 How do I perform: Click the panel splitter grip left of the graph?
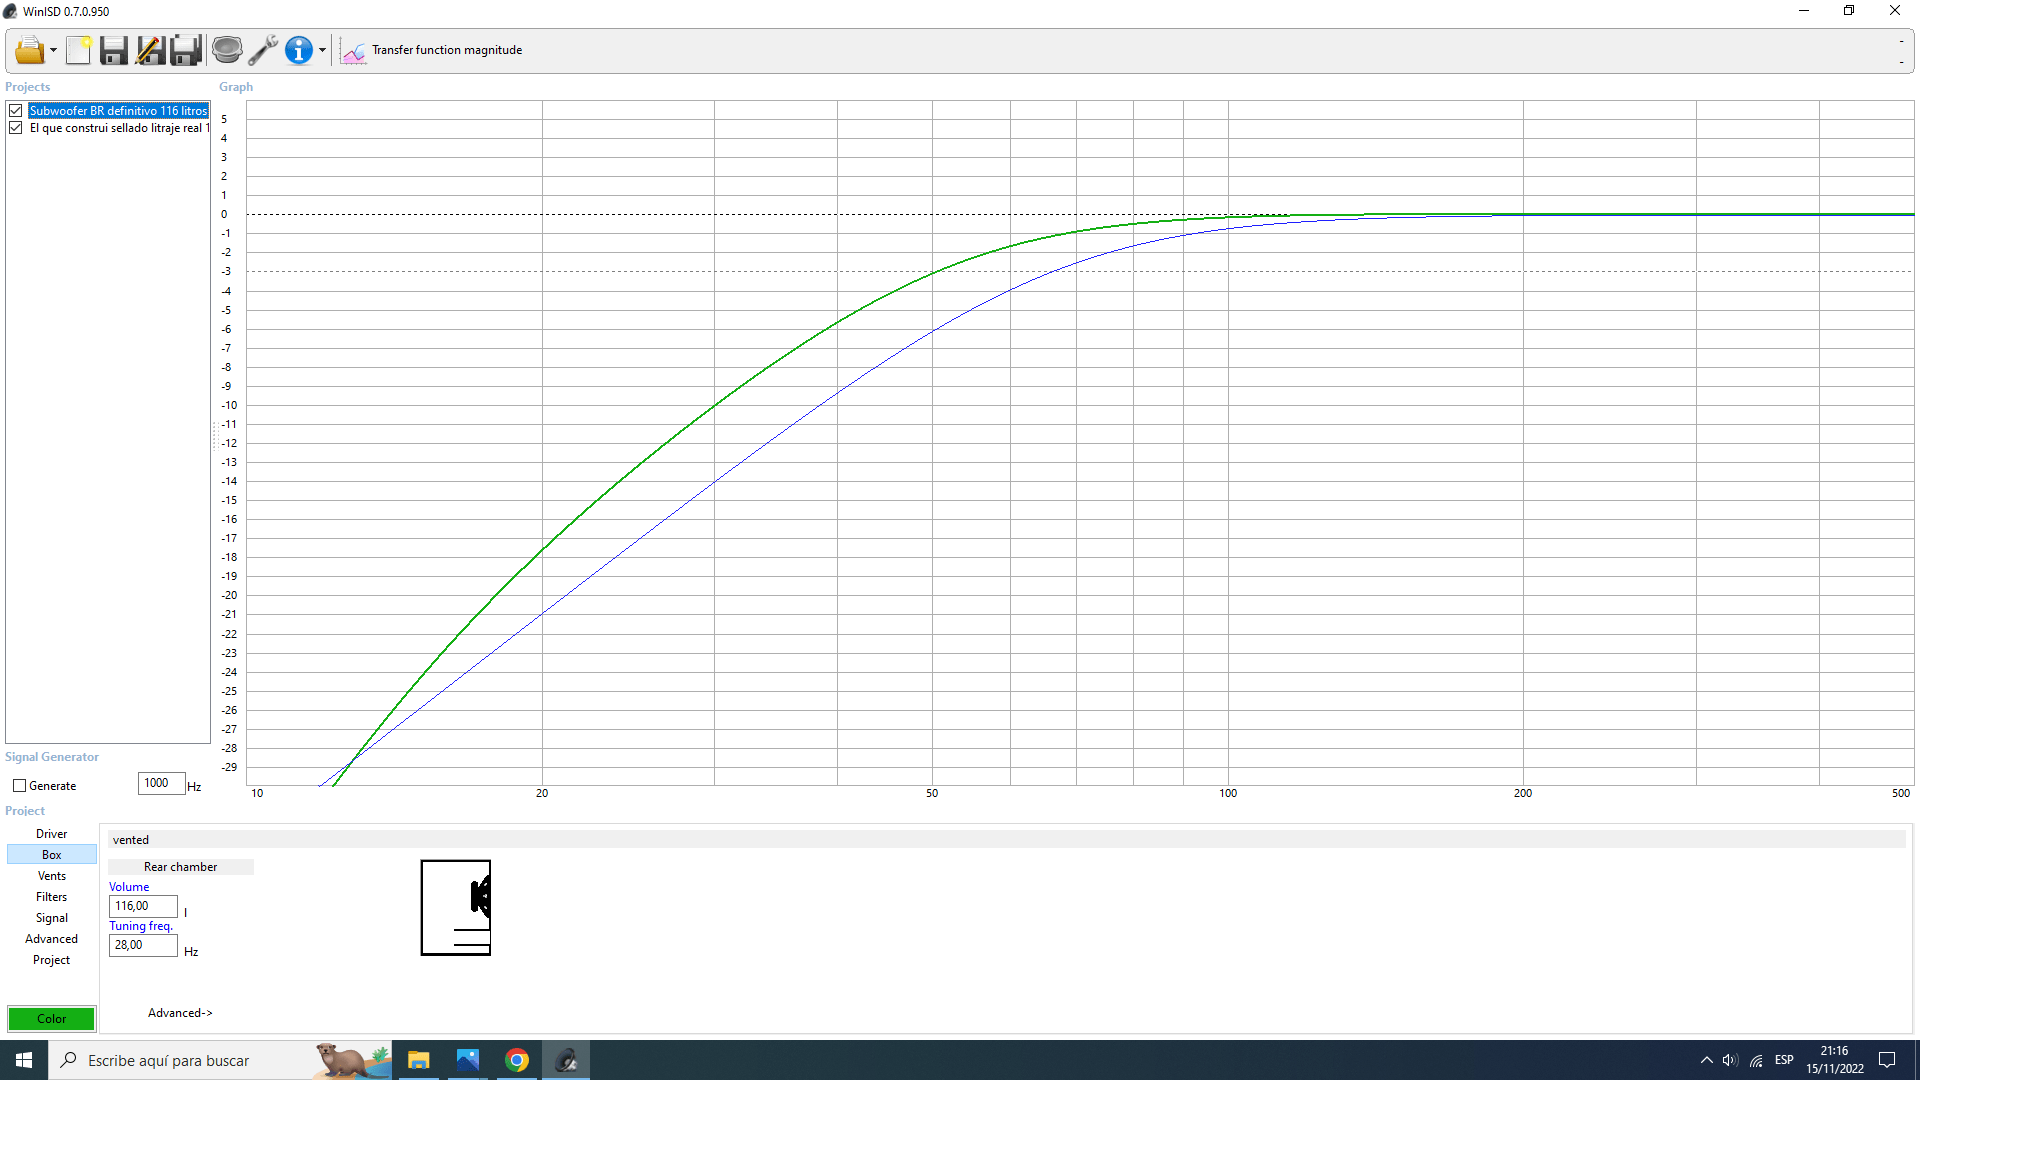214,434
